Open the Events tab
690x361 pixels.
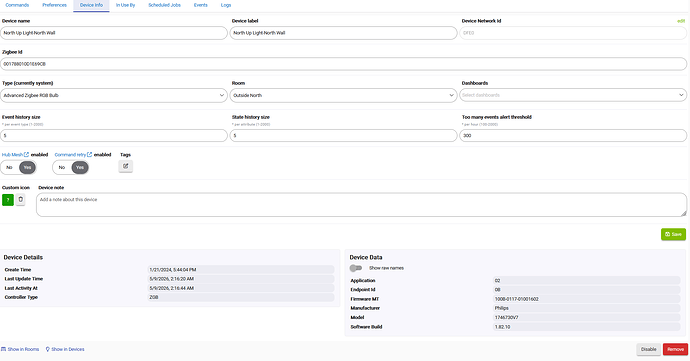[201, 5]
